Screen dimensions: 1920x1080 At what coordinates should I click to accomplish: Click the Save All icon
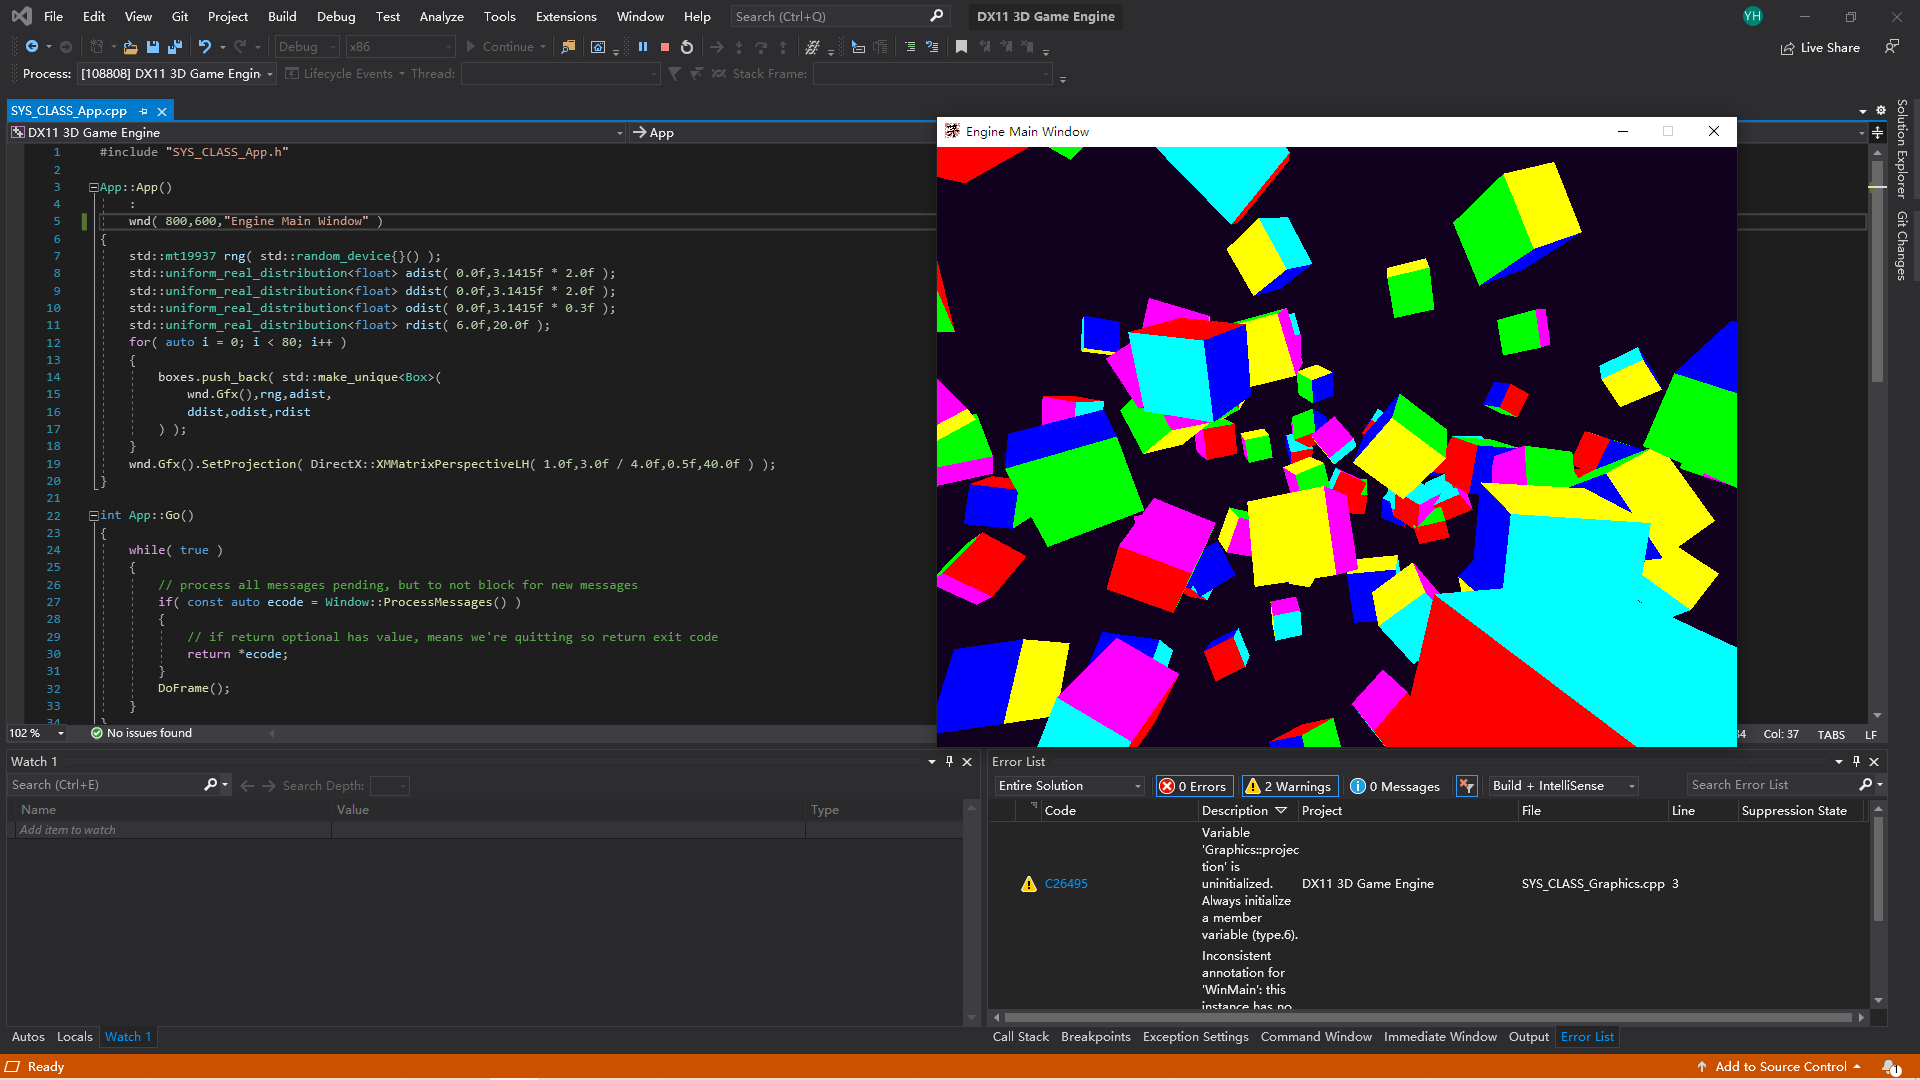(175, 47)
